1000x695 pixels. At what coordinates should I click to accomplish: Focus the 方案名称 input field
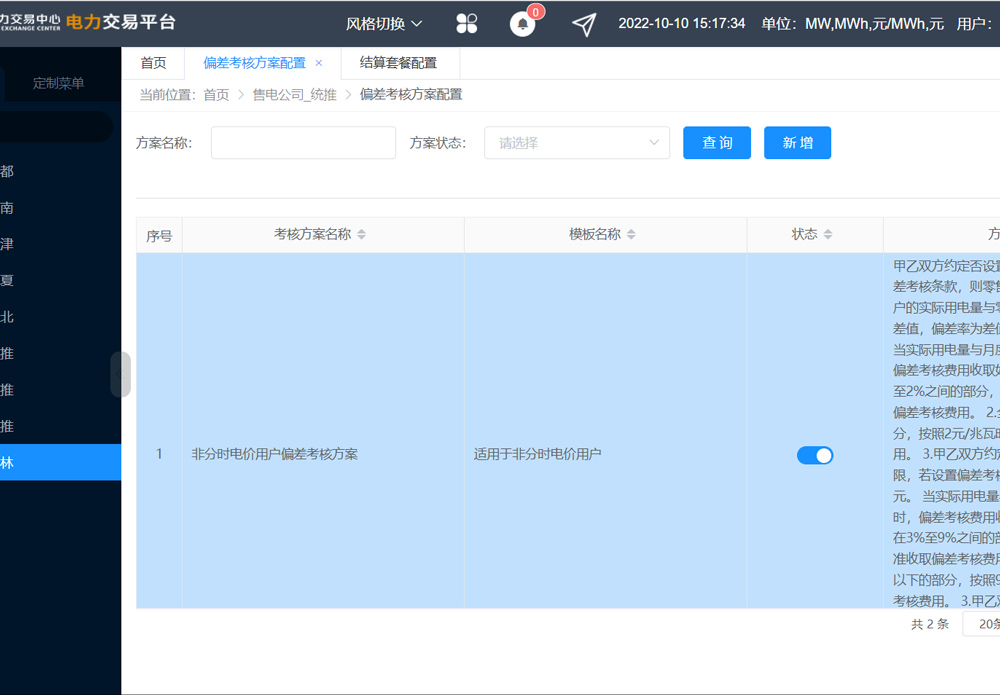[x=304, y=143]
